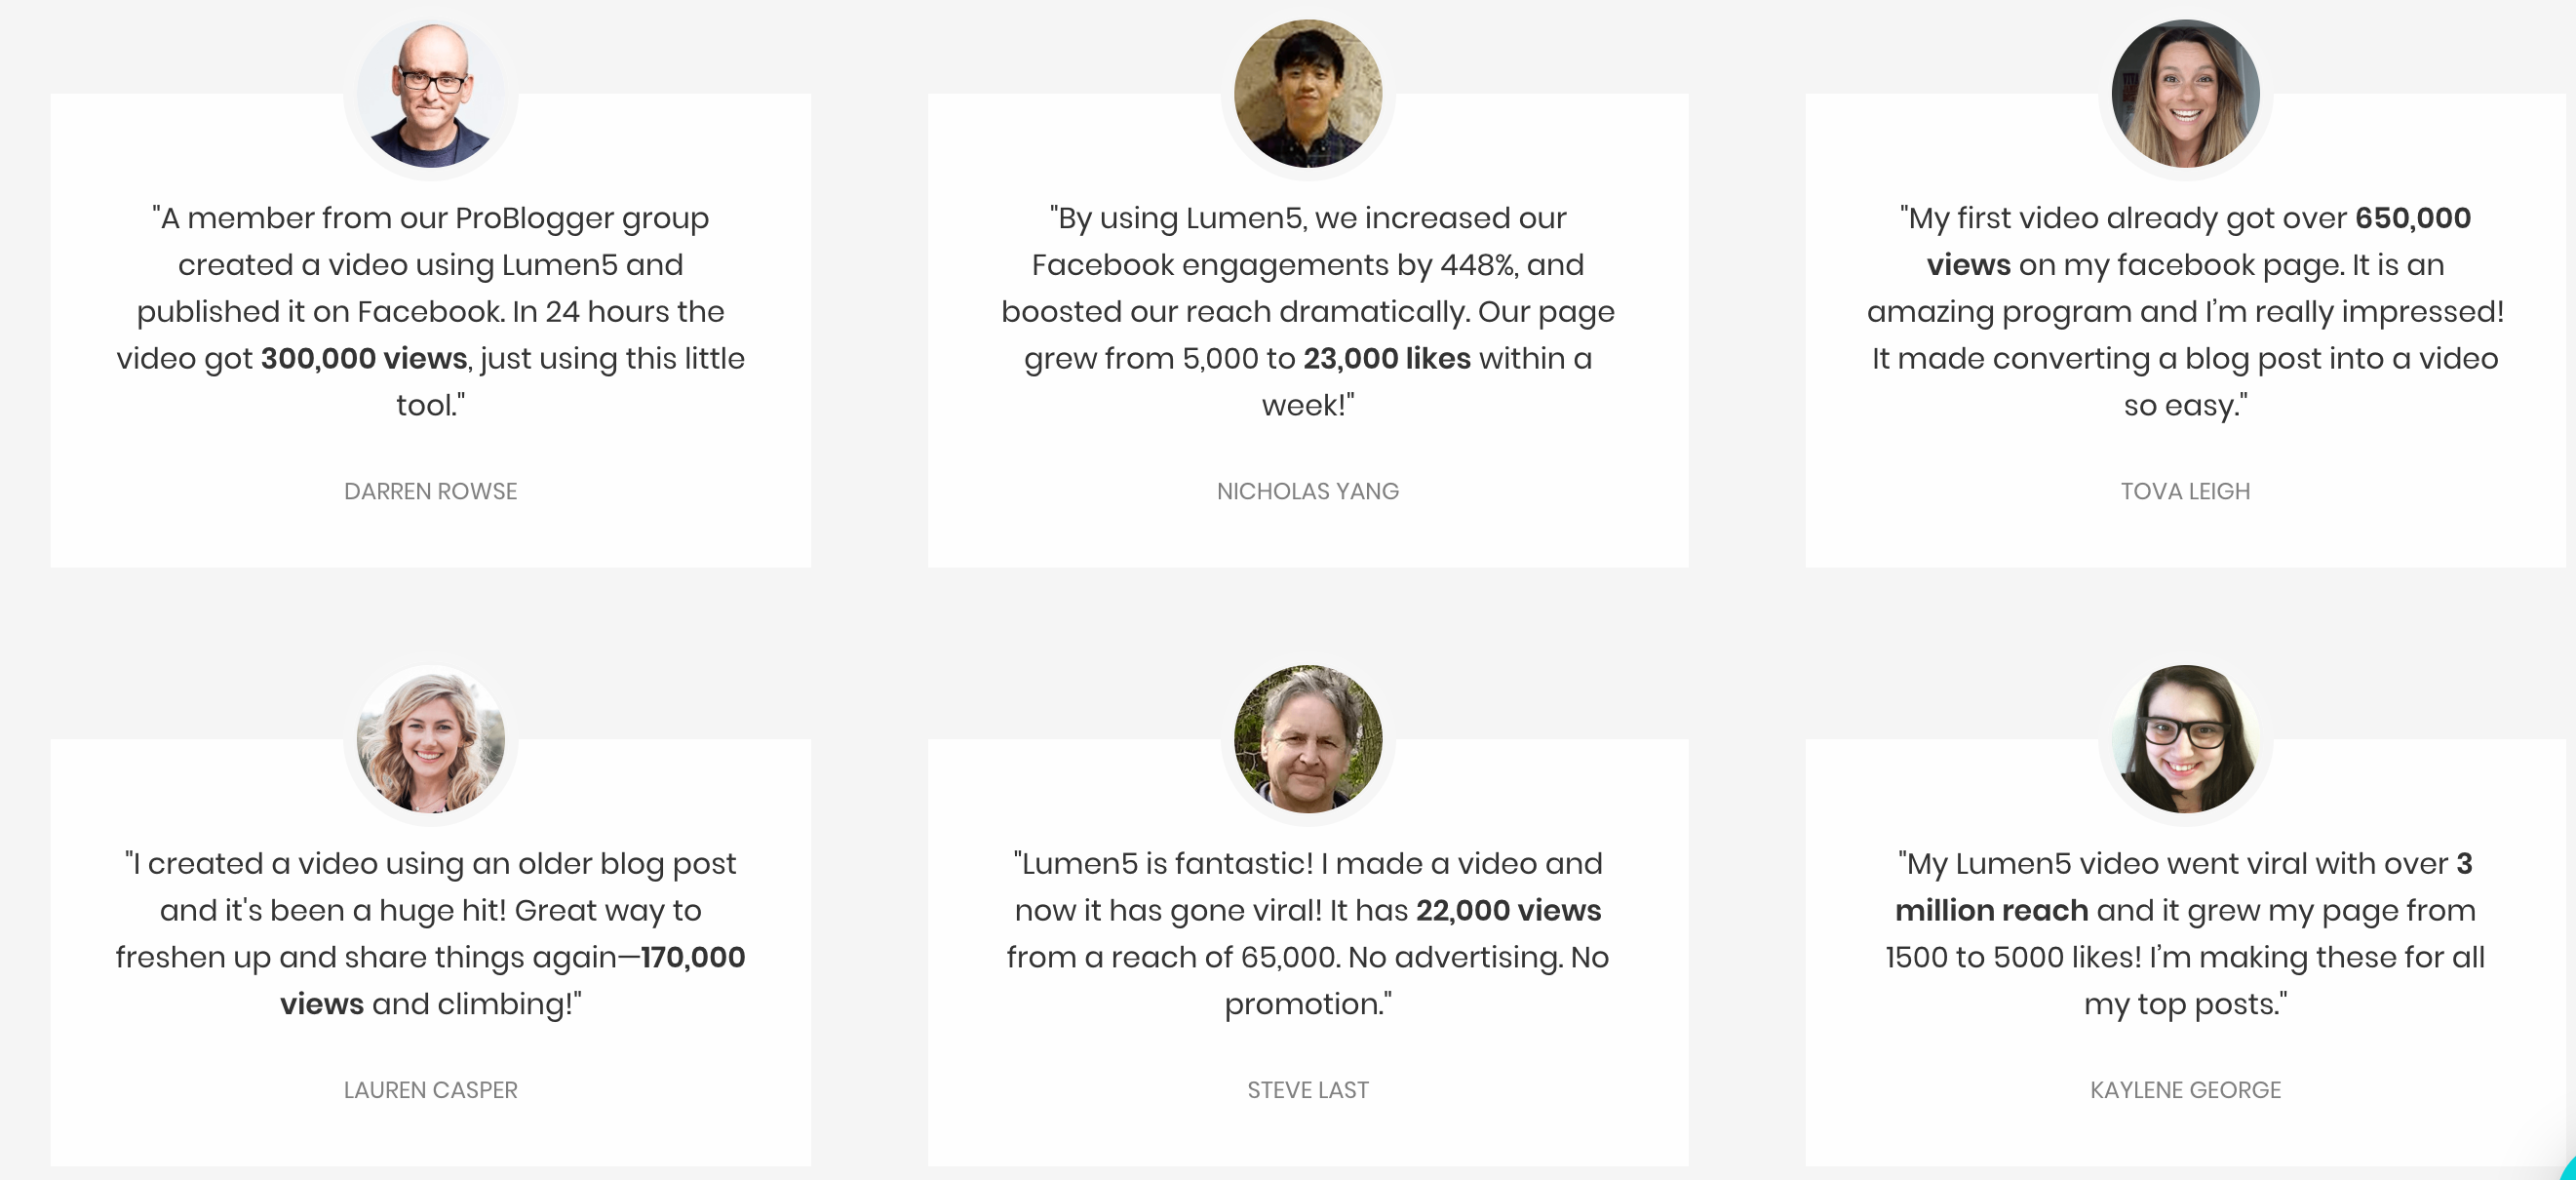
Task: Click the DARREN ROWSE name label
Action: coord(431,491)
